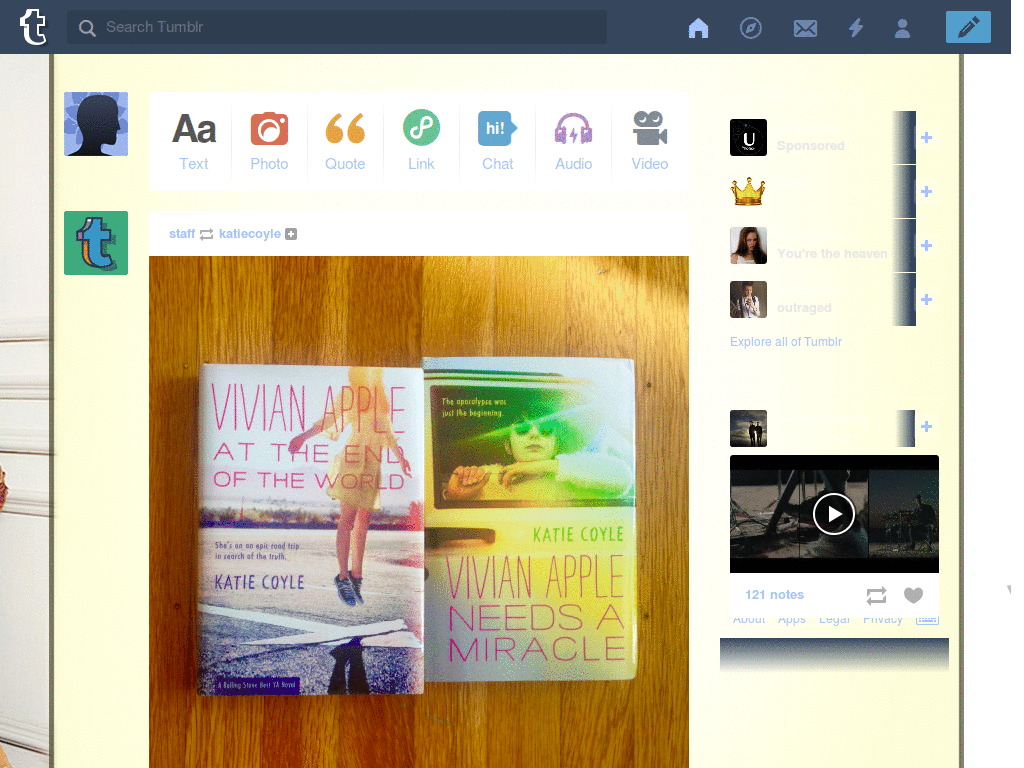Click Explore all of Tumblr link
This screenshot has height=768, width=1024.
(786, 342)
